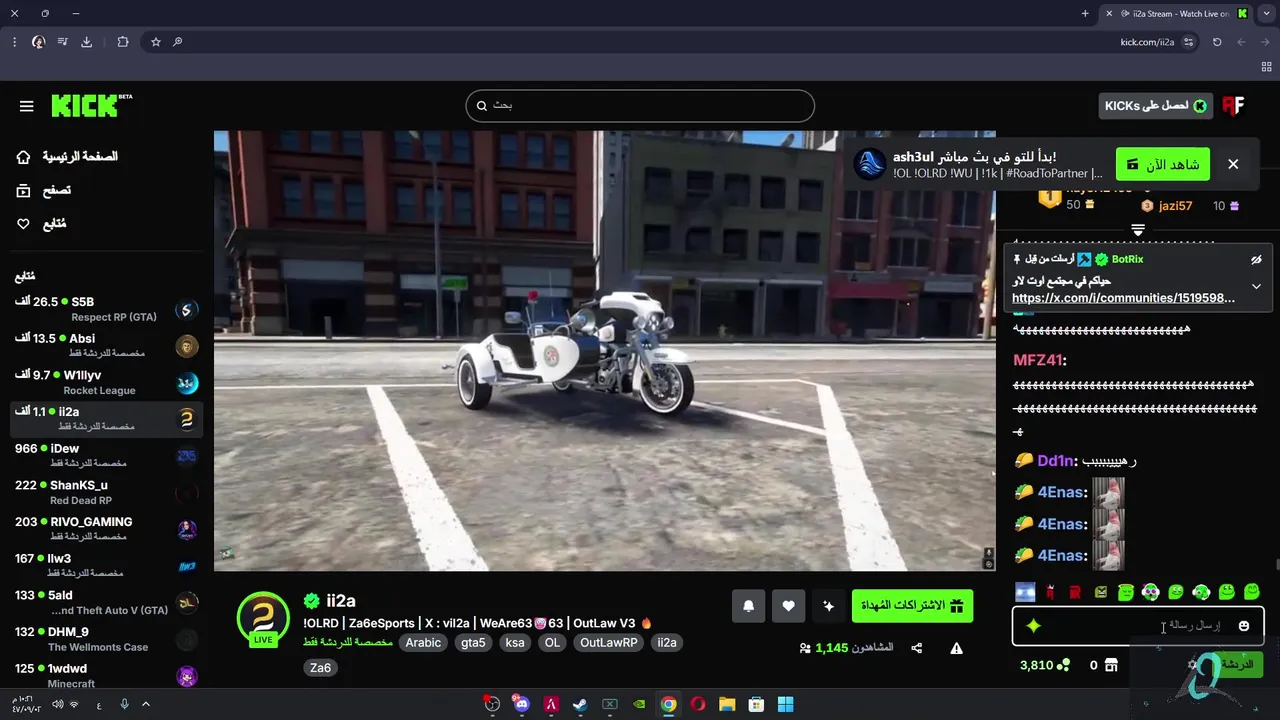This screenshot has width=1280, height=720.
Task: Open File Explorer from the taskbar
Action: [727, 704]
